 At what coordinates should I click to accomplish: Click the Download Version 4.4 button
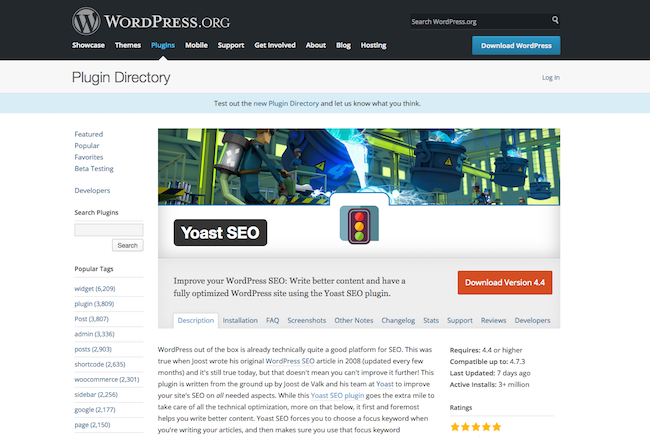(505, 283)
